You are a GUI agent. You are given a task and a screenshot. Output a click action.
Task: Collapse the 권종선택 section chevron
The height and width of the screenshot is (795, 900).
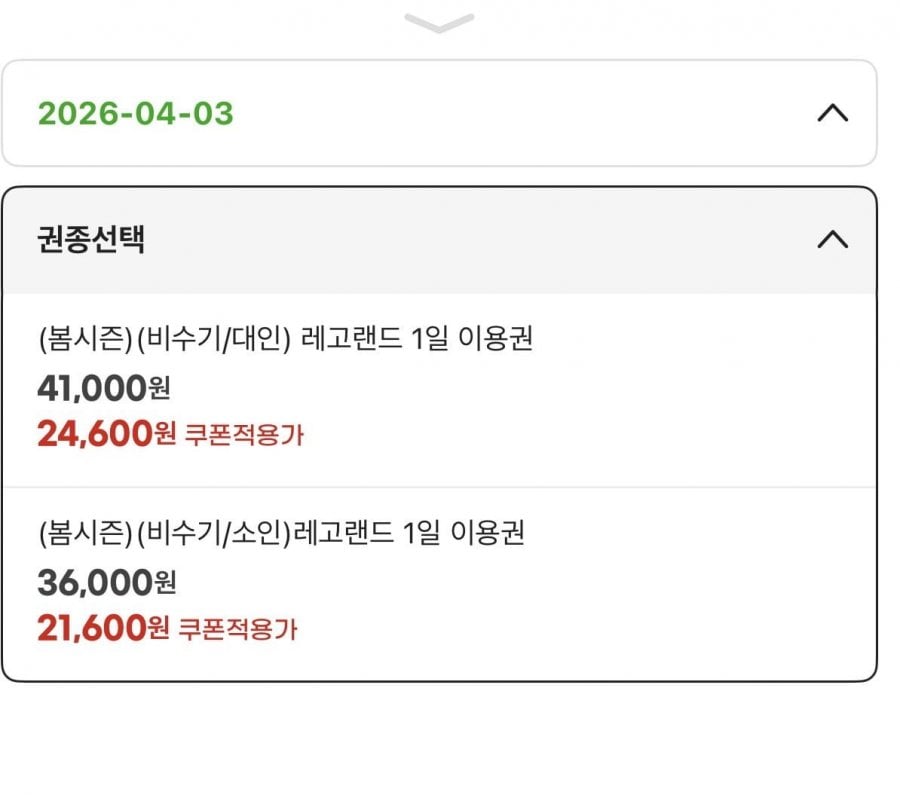(x=832, y=240)
